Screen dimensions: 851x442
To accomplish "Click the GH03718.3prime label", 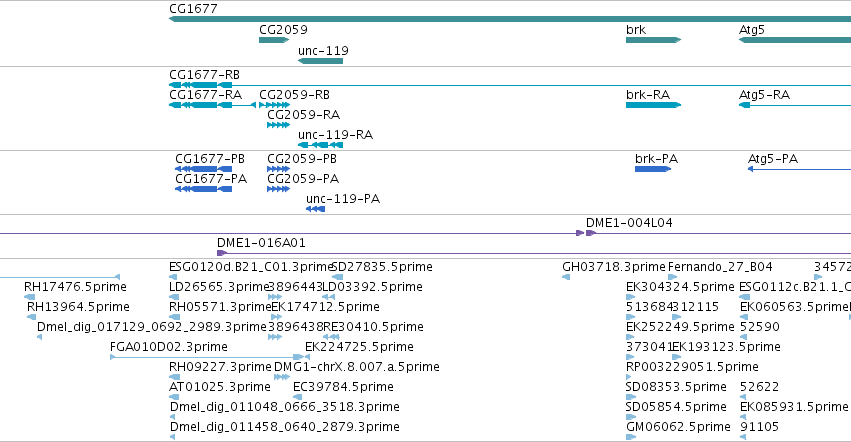I will click(x=614, y=267).
